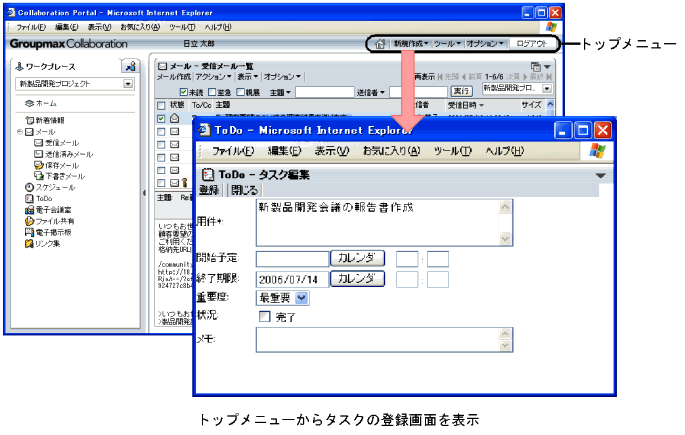Uncheck the 未読 filter checkbox
Screen dimensions: 685x435
[184, 92]
